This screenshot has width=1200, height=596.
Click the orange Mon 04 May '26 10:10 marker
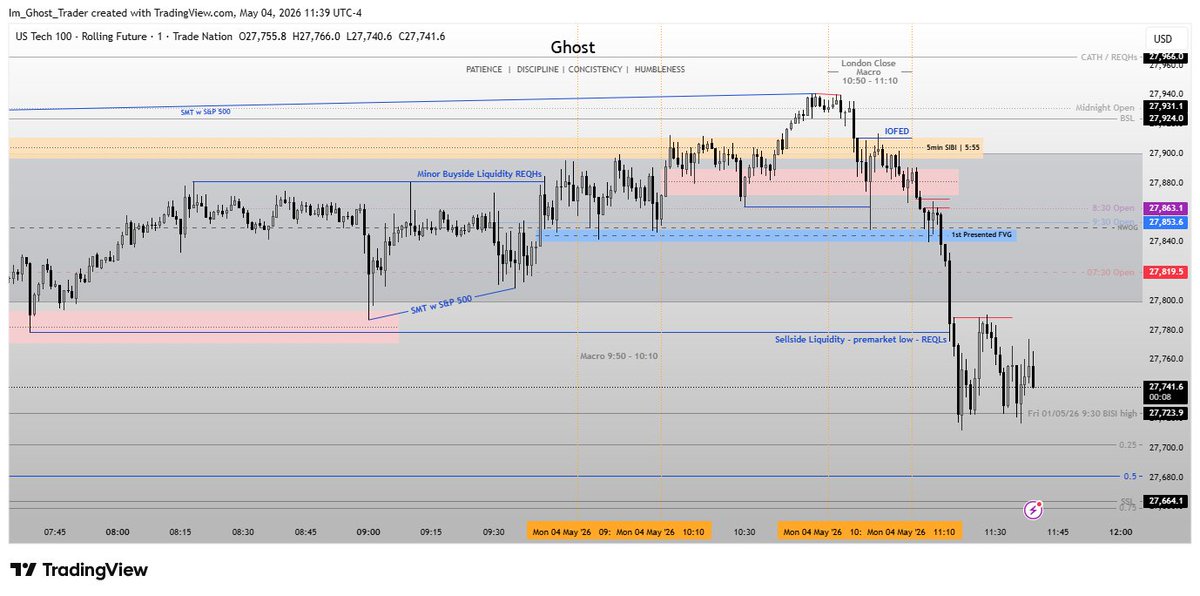pos(662,532)
